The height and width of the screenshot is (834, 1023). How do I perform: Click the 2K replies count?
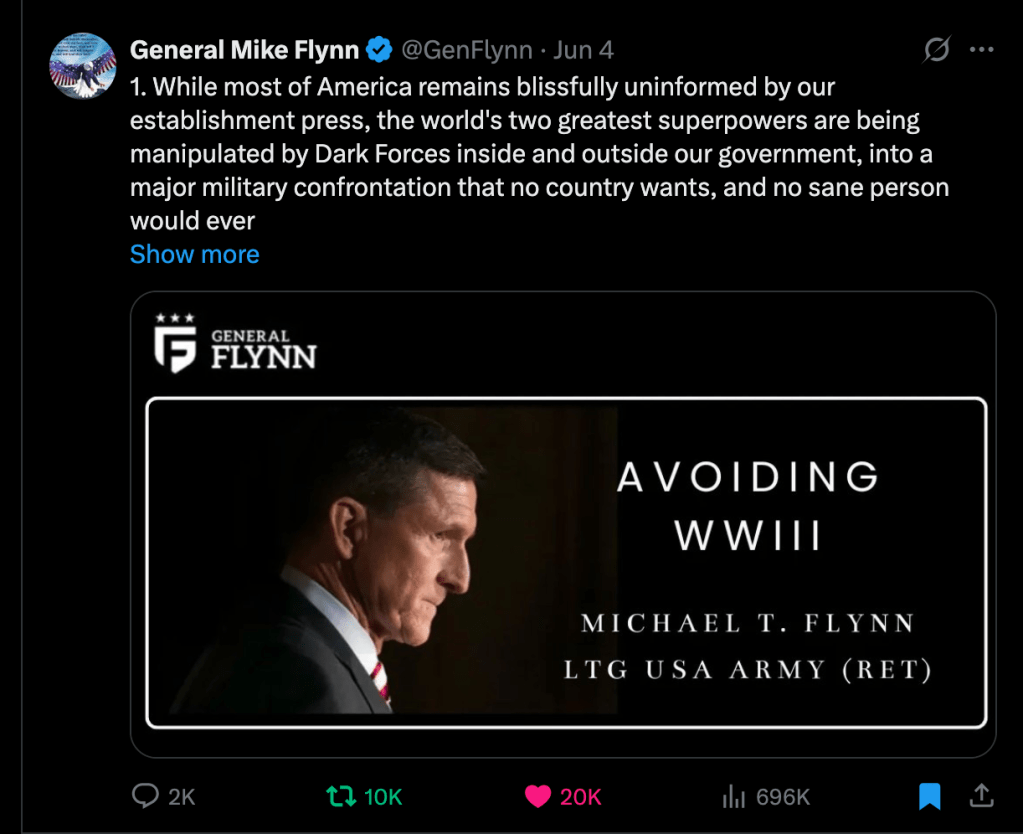pyautogui.click(x=181, y=797)
